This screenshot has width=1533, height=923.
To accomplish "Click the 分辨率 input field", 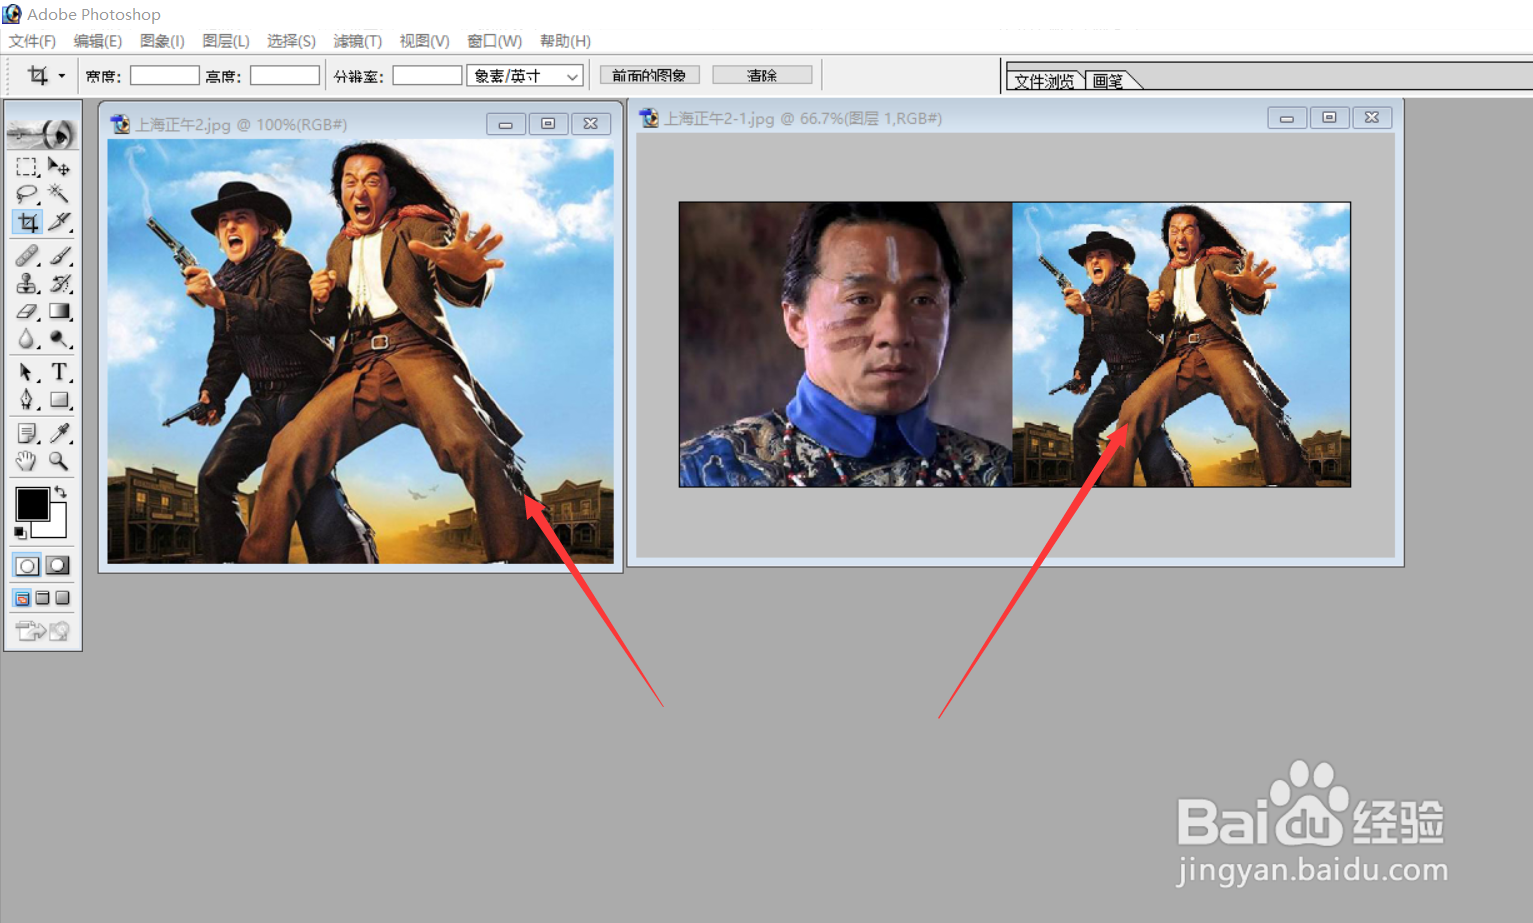I will point(427,76).
